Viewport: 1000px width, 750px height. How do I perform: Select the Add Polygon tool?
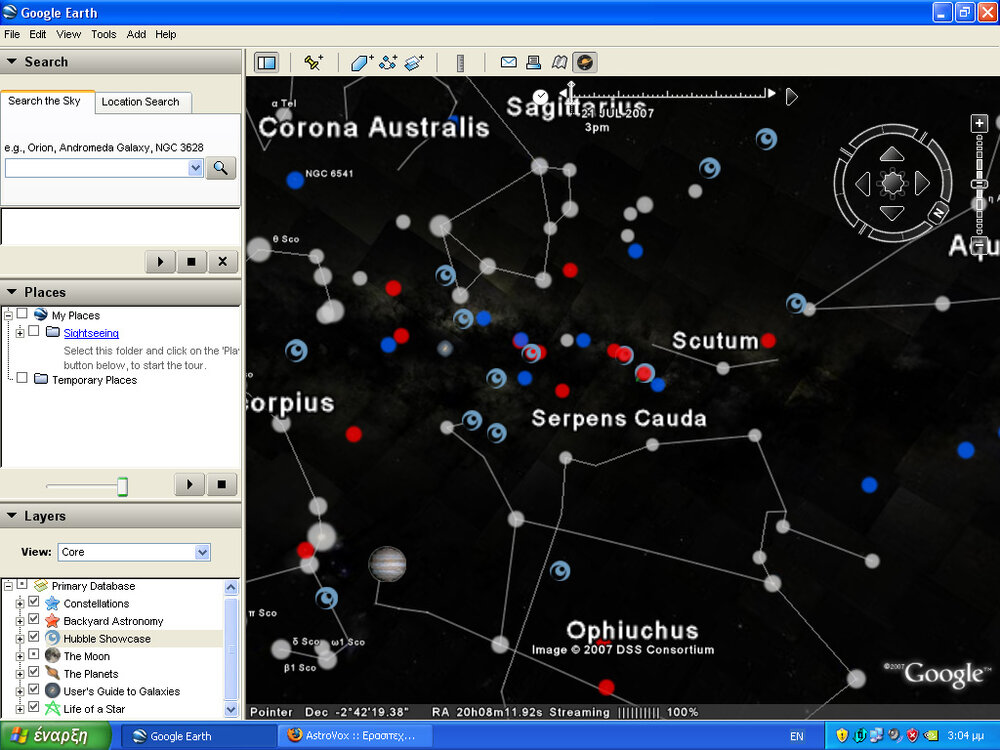(361, 63)
